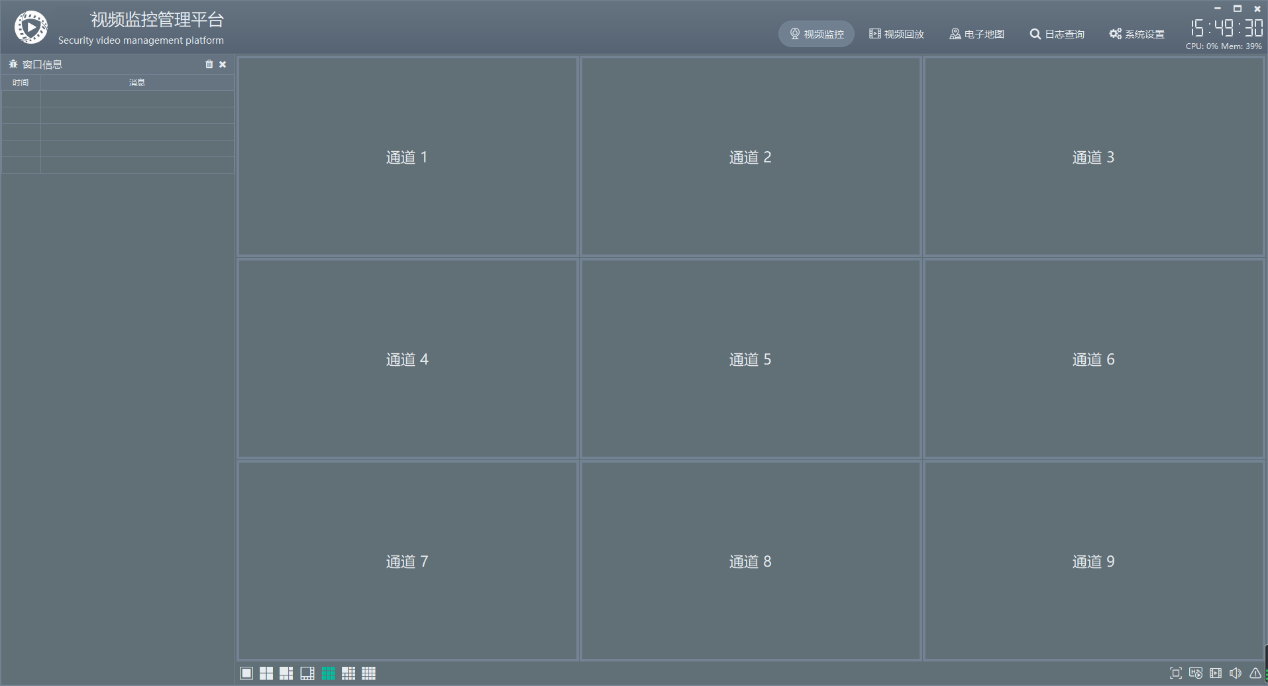Open the 视频回放 tab
1268x686 pixels.
(x=896, y=34)
